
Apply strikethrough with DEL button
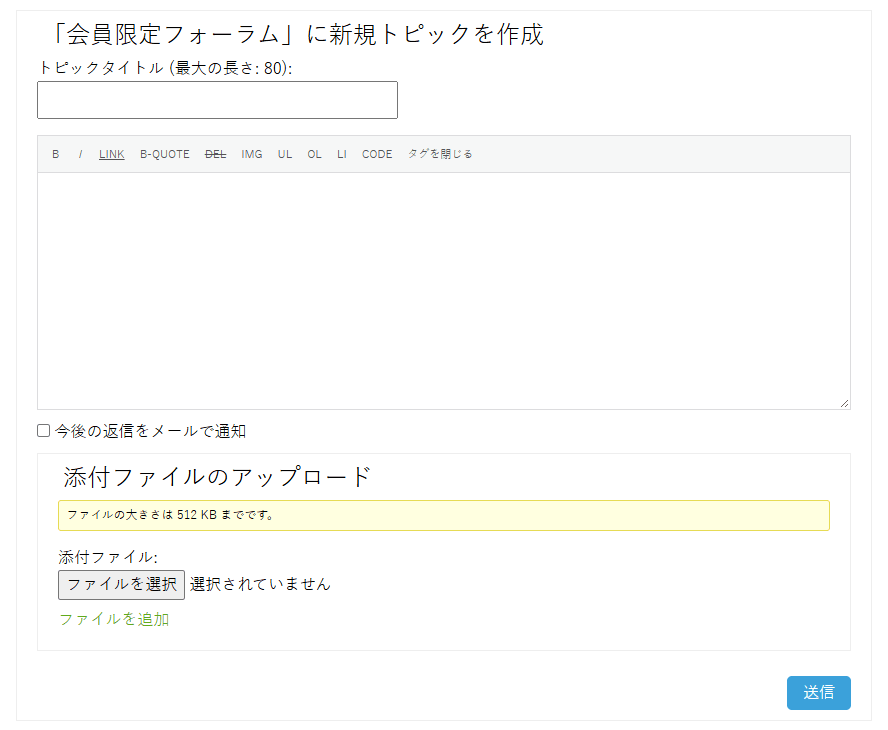[215, 154]
